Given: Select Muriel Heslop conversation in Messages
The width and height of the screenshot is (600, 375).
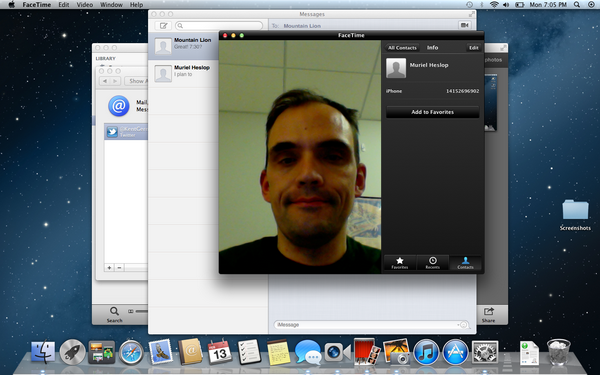Looking at the screenshot, I should tap(184, 73).
